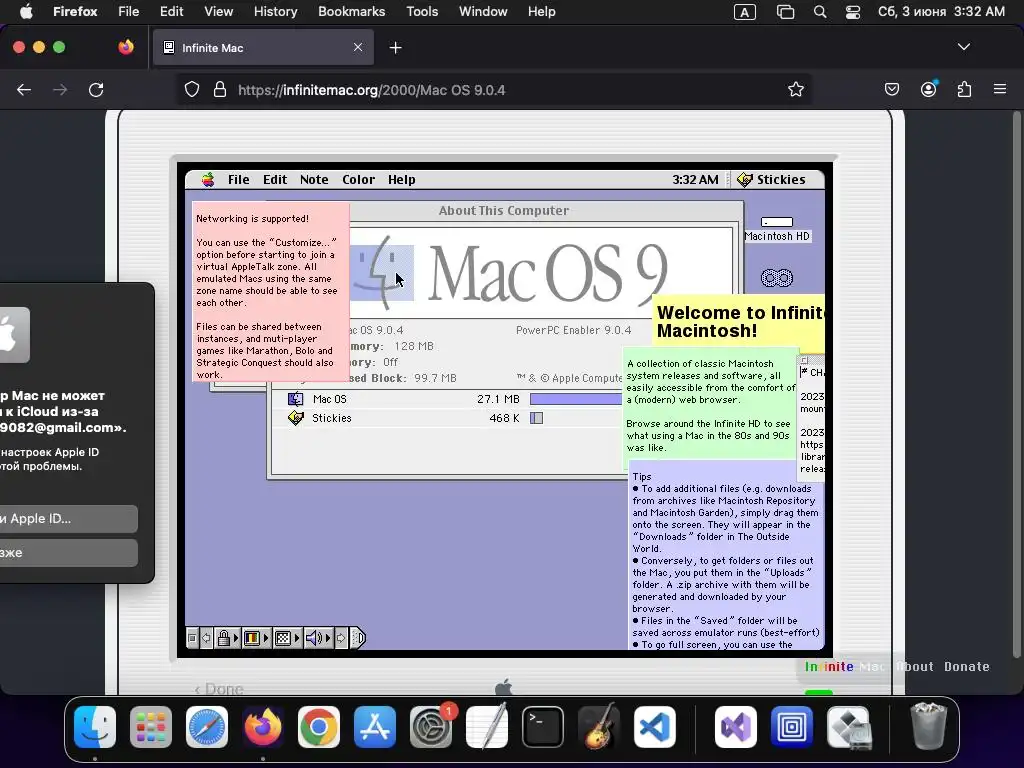Open the Firefox hamburger application menu
Image resolution: width=1024 pixels, height=768 pixels.
(1000, 89)
